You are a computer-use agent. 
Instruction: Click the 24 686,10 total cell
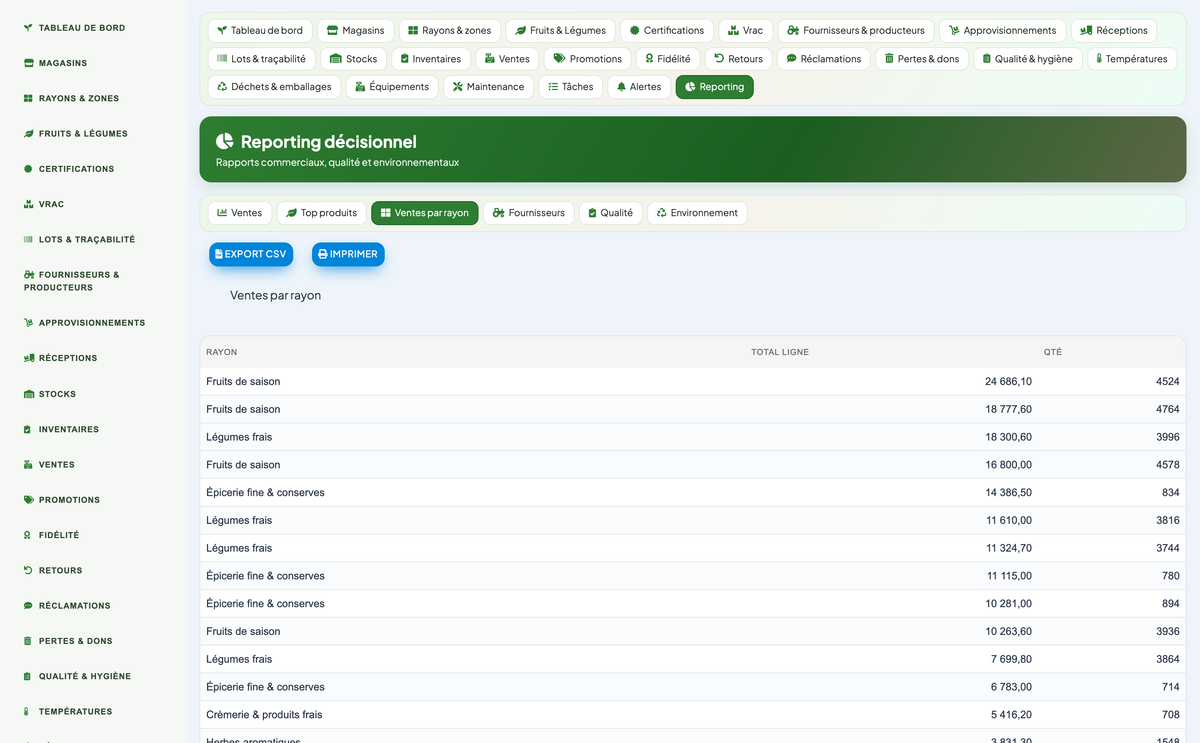tap(1008, 382)
